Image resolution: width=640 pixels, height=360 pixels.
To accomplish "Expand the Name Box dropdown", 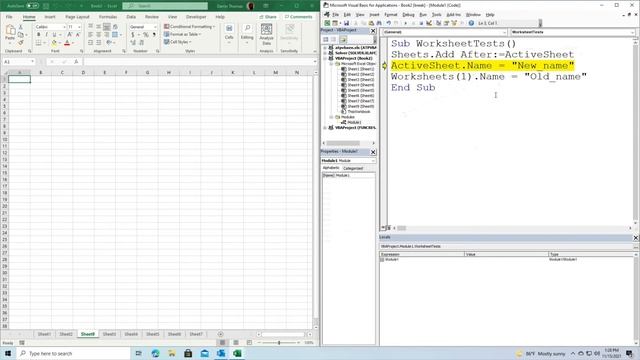I will 32,62.
